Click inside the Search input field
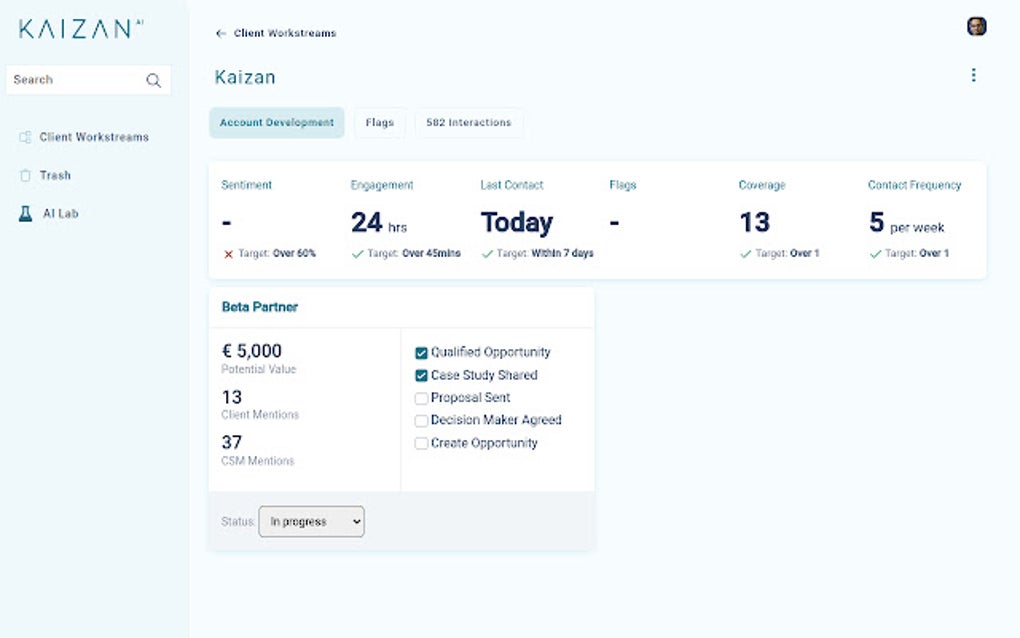Screen dimensions: 1020x638 [x=75, y=79]
